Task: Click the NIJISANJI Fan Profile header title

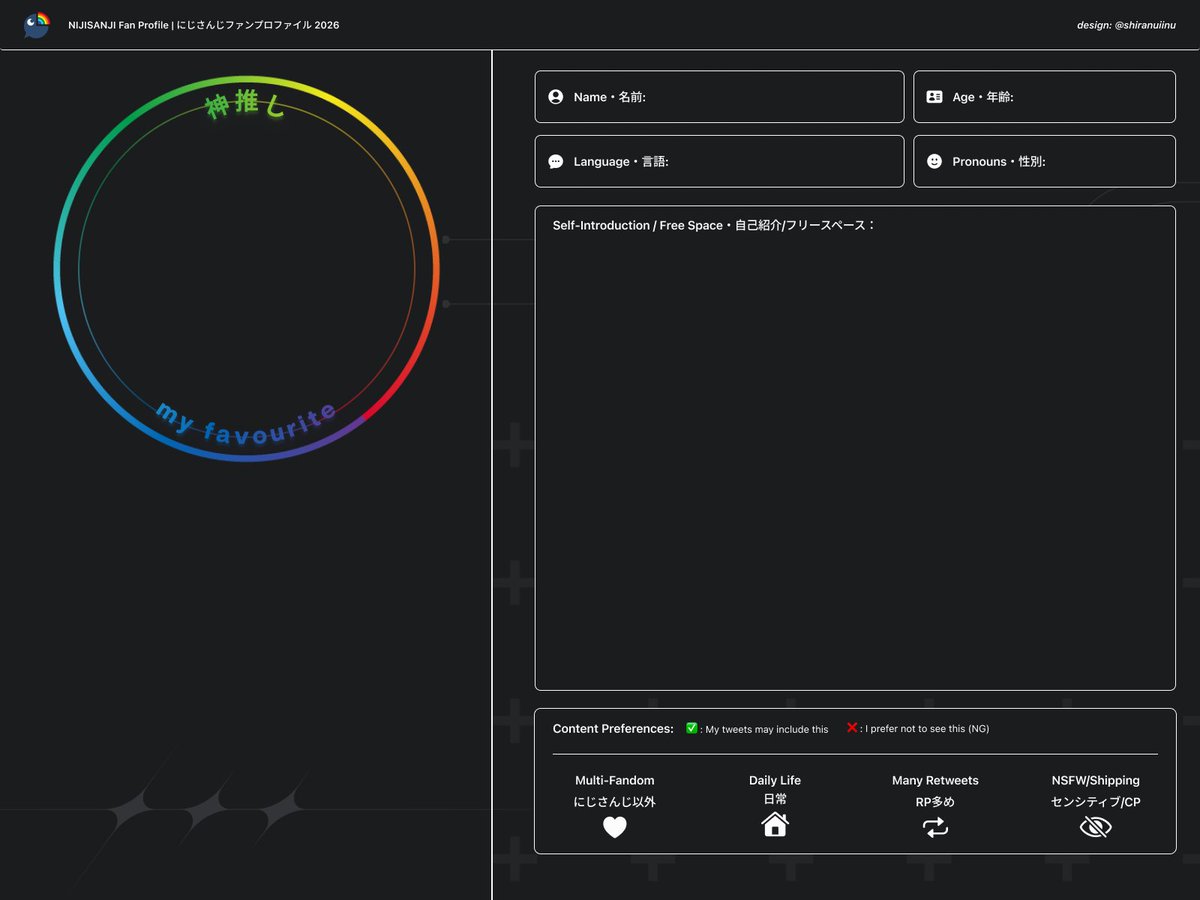Action: 203,25
